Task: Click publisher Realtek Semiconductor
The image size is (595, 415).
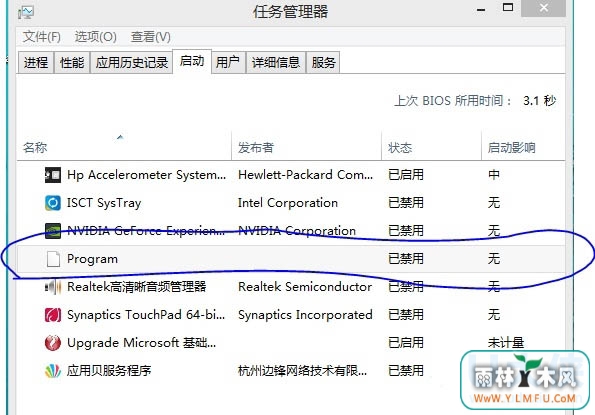Action: 305,287
